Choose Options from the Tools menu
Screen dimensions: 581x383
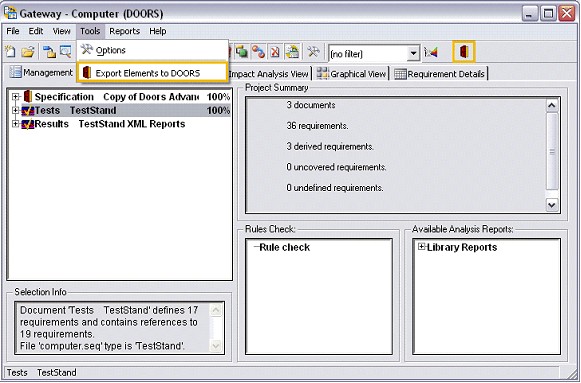pos(152,50)
